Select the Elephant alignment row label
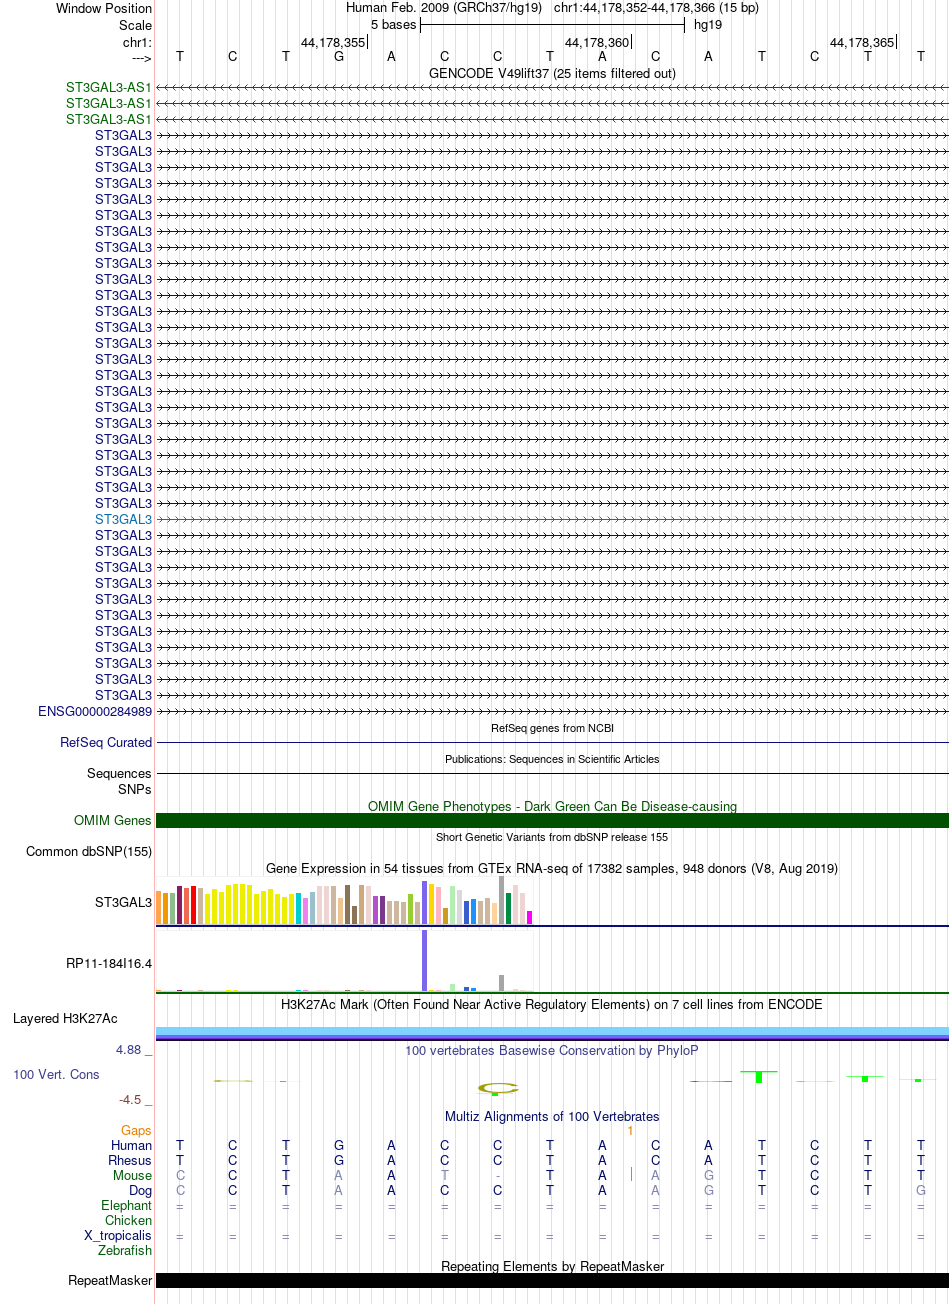950x1304 pixels. pos(126,1205)
